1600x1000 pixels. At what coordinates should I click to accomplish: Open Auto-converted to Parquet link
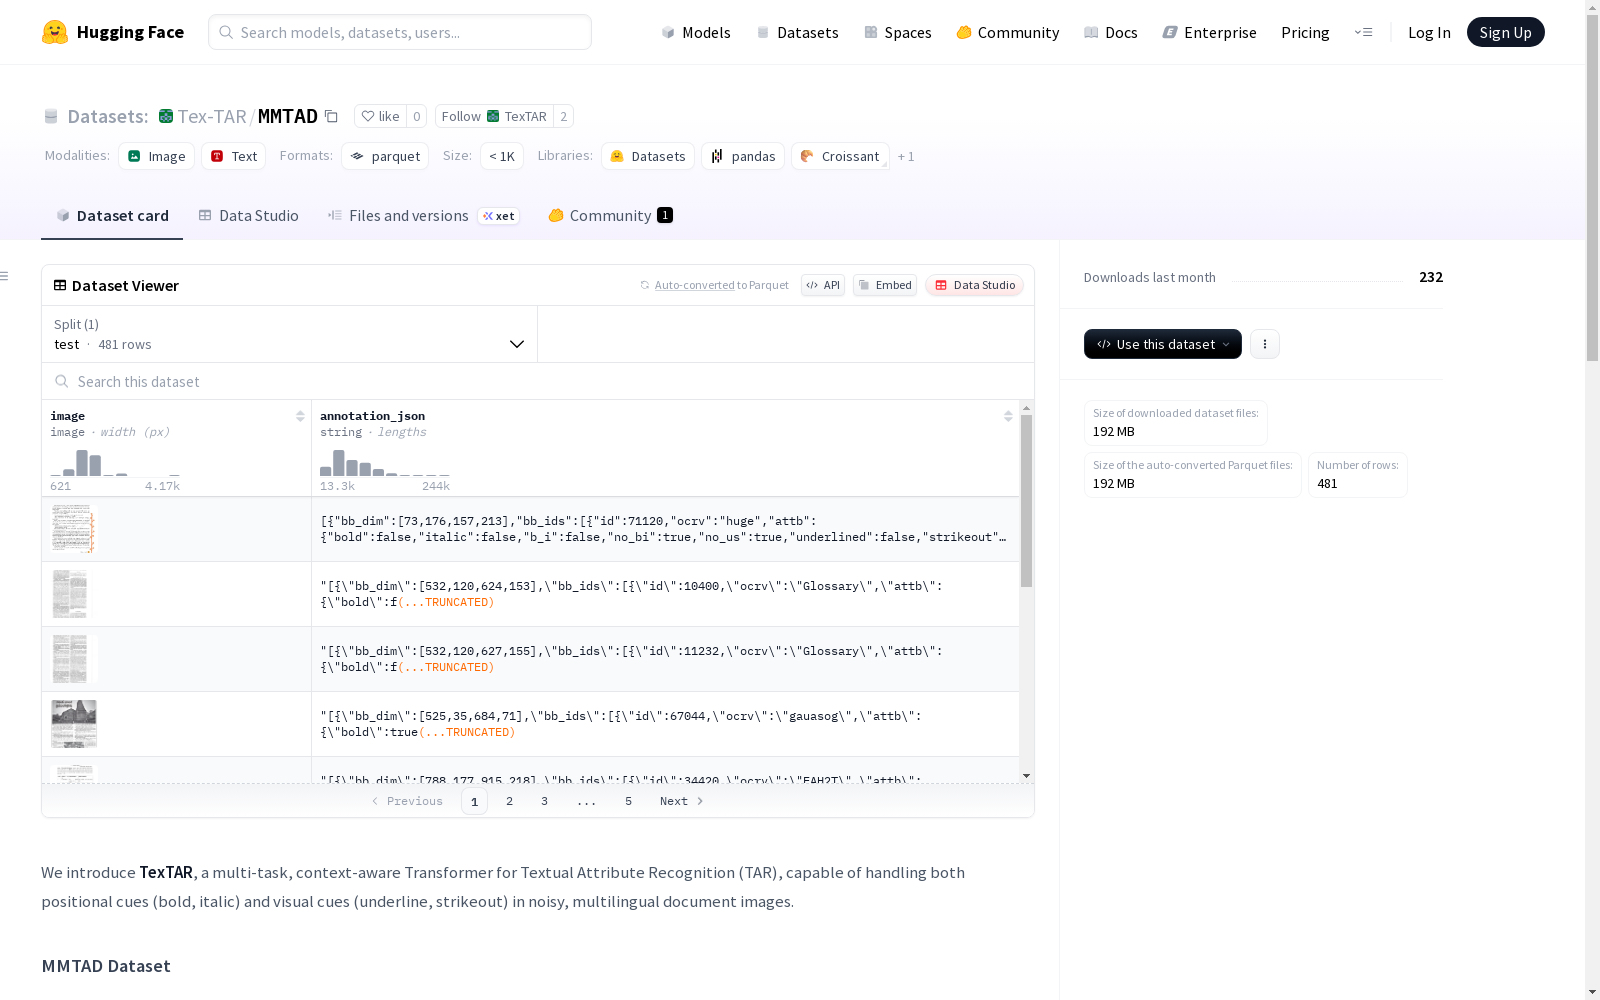694,285
